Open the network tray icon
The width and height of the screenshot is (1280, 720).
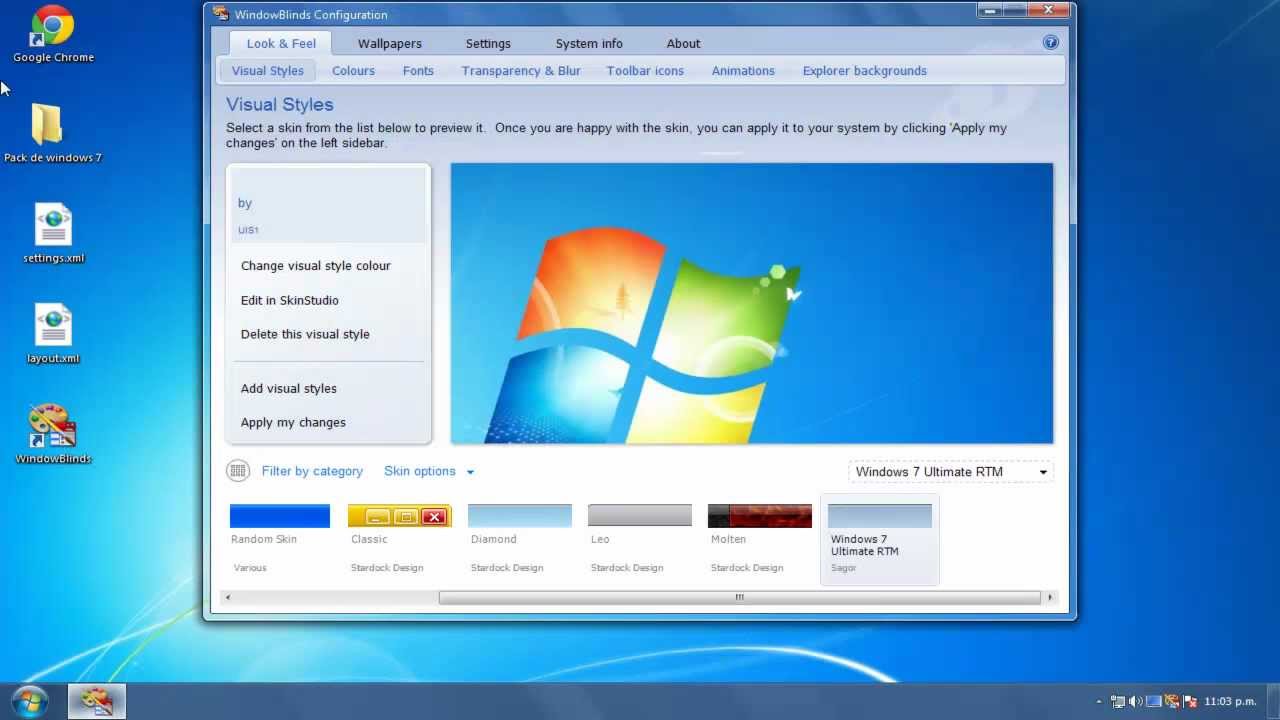click(x=1118, y=702)
